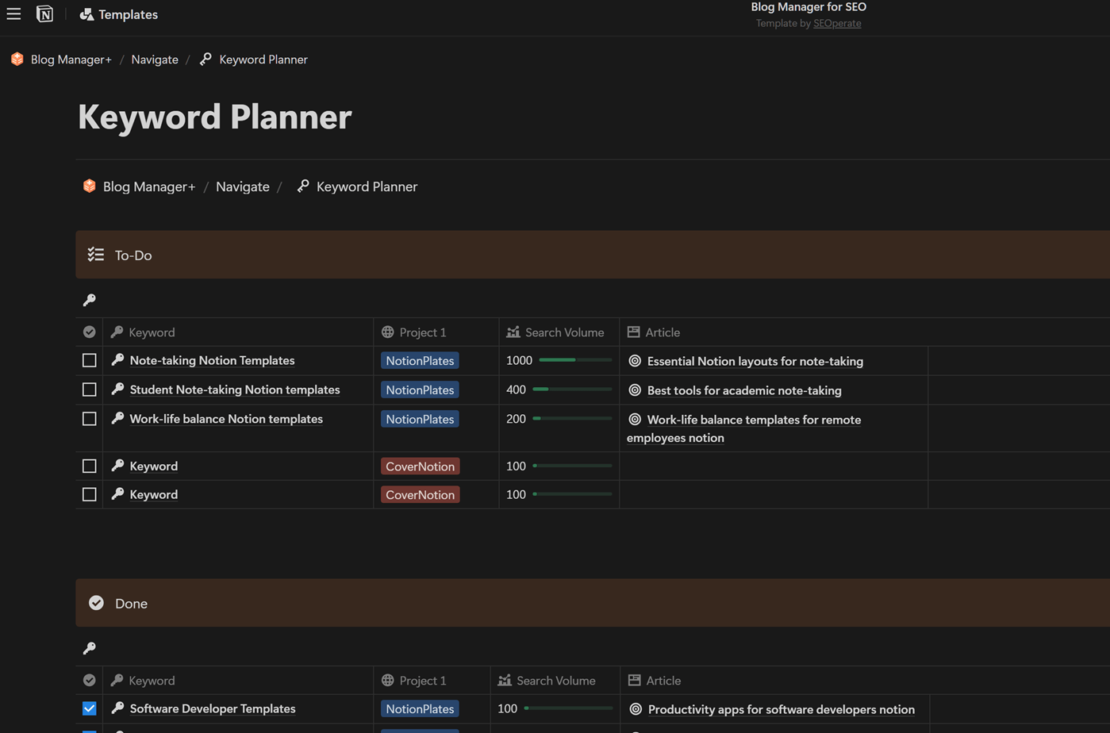
Task: Click the hamburger menu icon
Action: [x=14, y=13]
